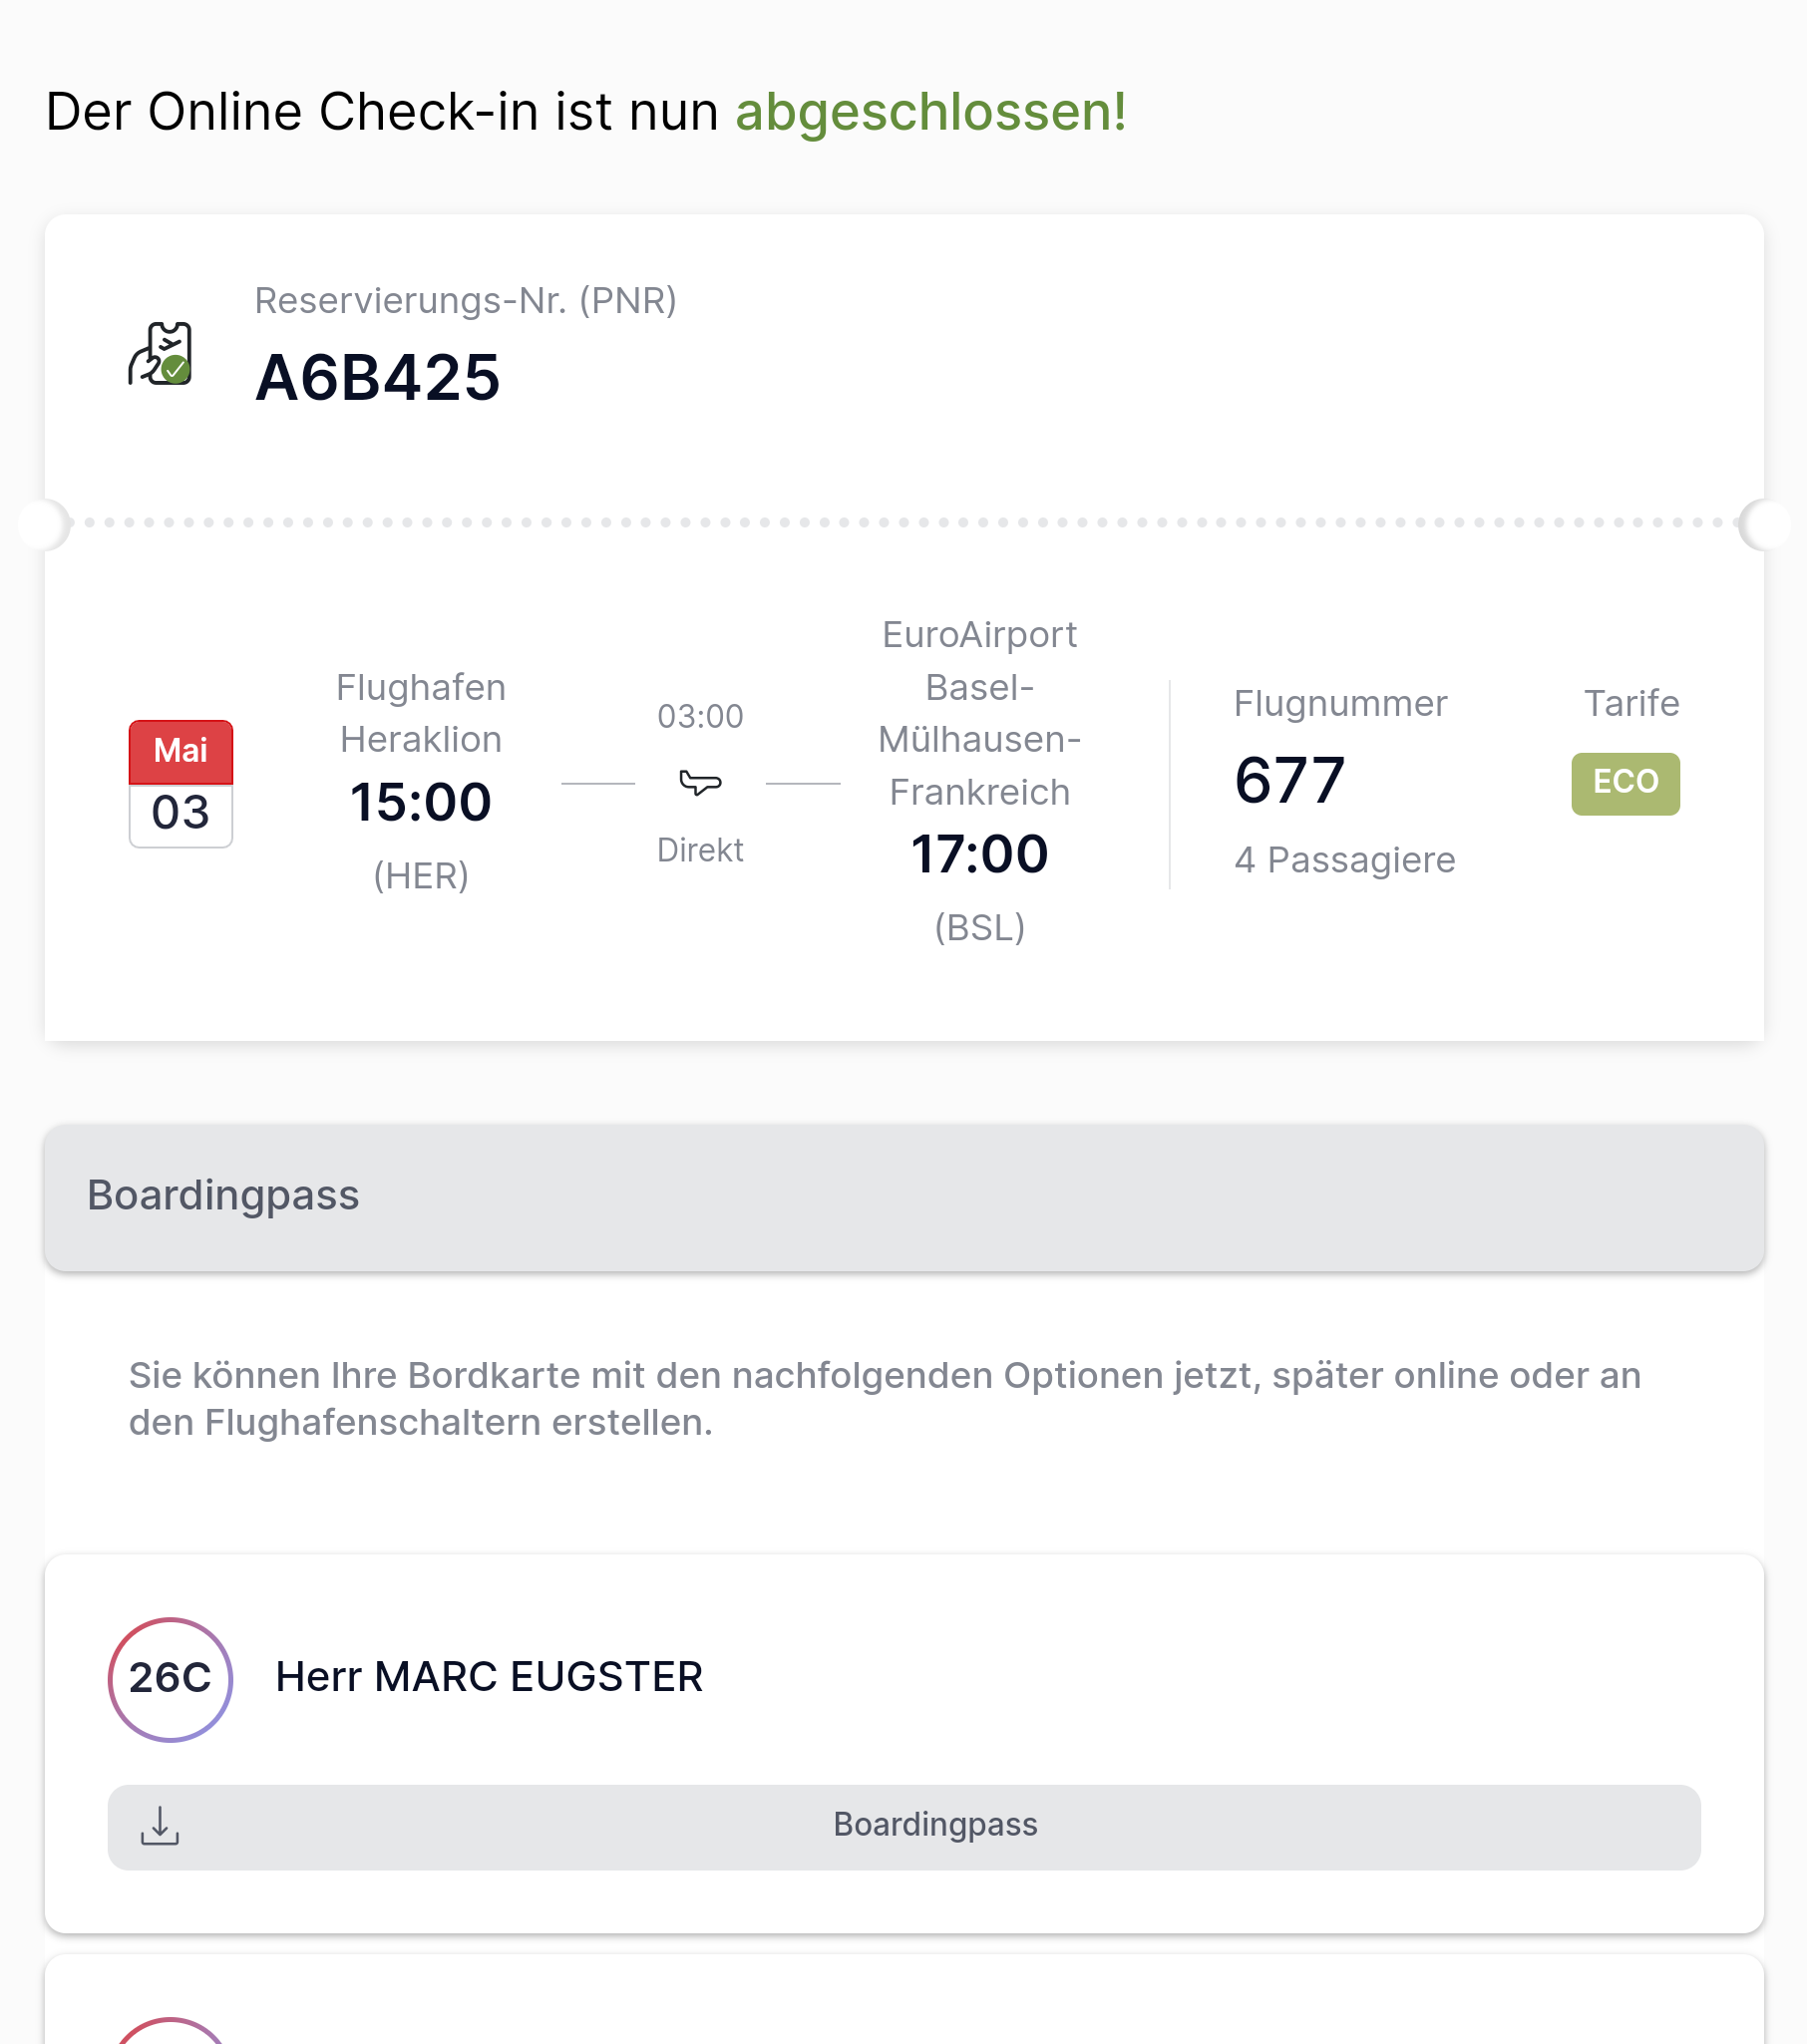This screenshot has width=1807, height=2044.
Task: Click the Flughafen Heraklion departure airport text
Action: tap(421, 713)
